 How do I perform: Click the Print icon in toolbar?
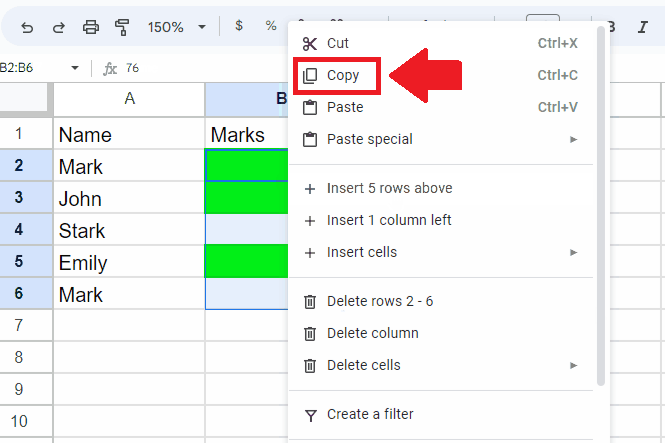[x=91, y=28]
